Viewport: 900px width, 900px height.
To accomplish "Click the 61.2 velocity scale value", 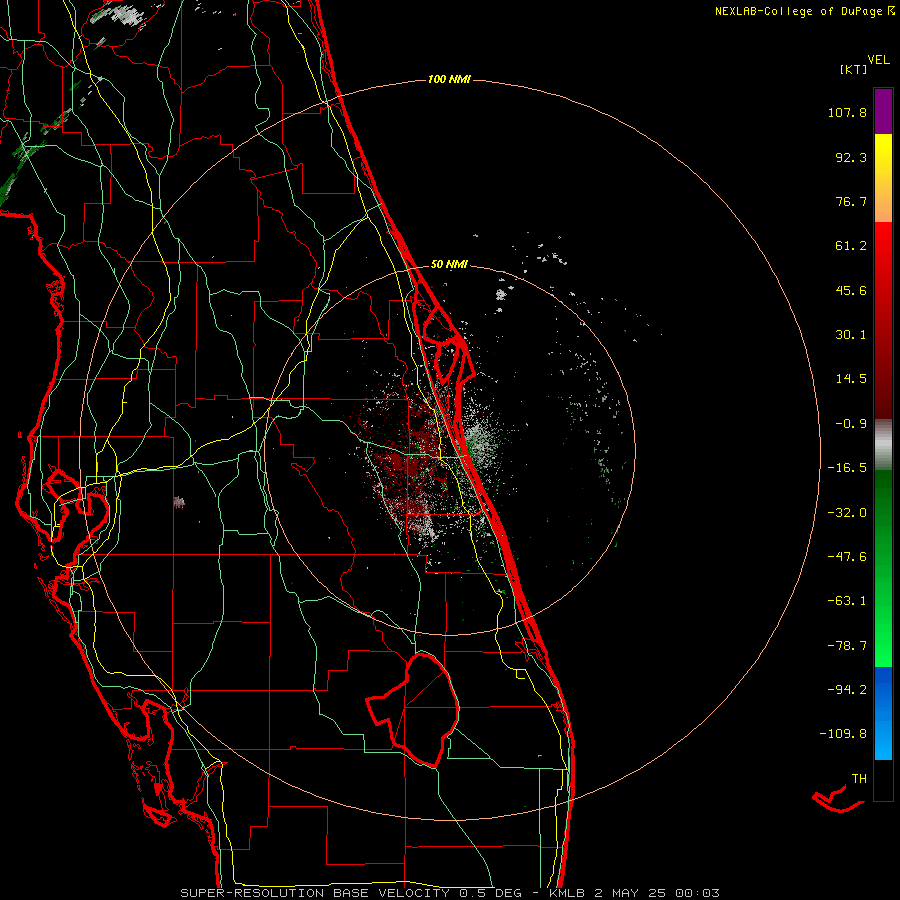I will (x=851, y=246).
